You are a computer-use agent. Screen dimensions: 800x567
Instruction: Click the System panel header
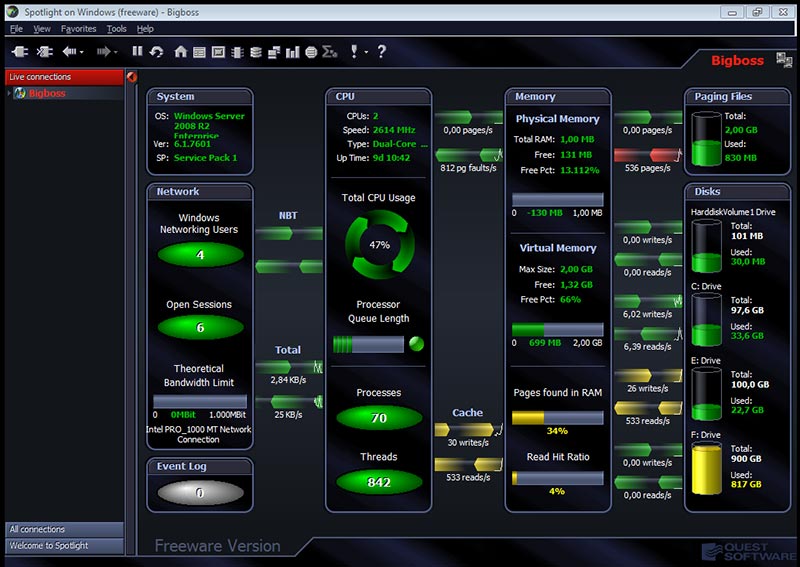pos(200,96)
